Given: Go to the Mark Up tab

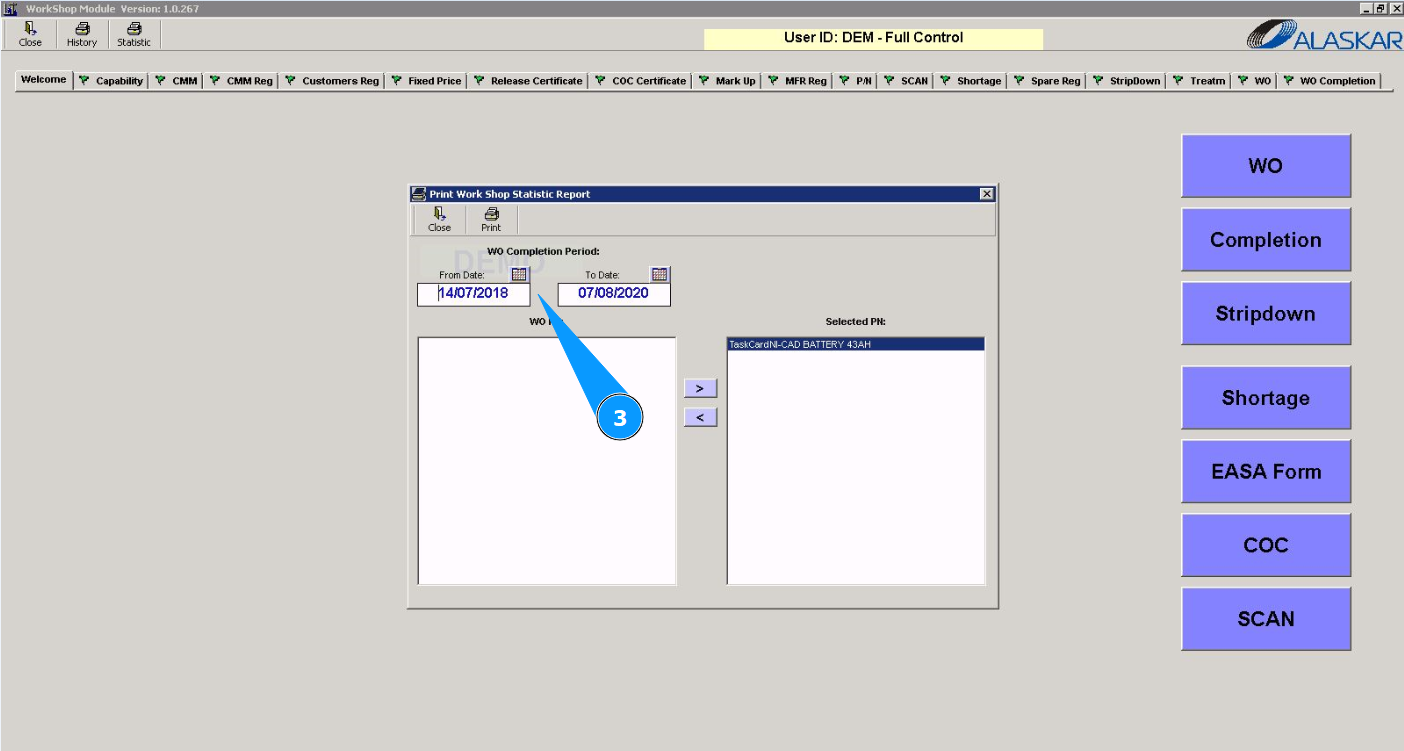Looking at the screenshot, I should point(728,81).
